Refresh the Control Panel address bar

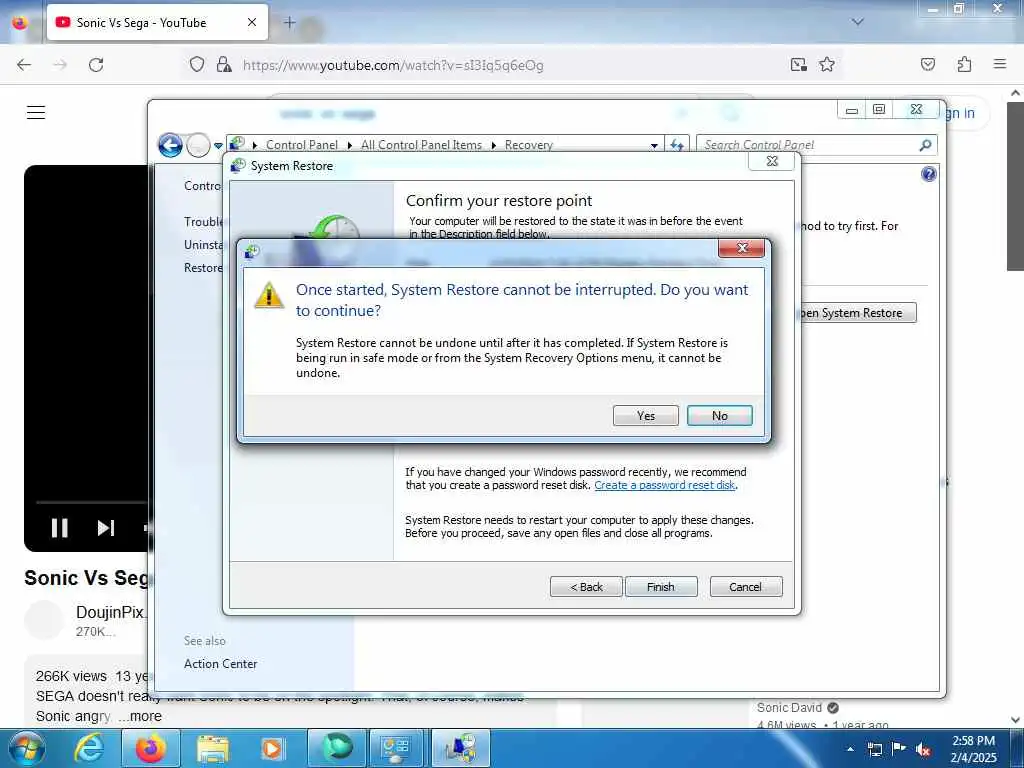677,145
